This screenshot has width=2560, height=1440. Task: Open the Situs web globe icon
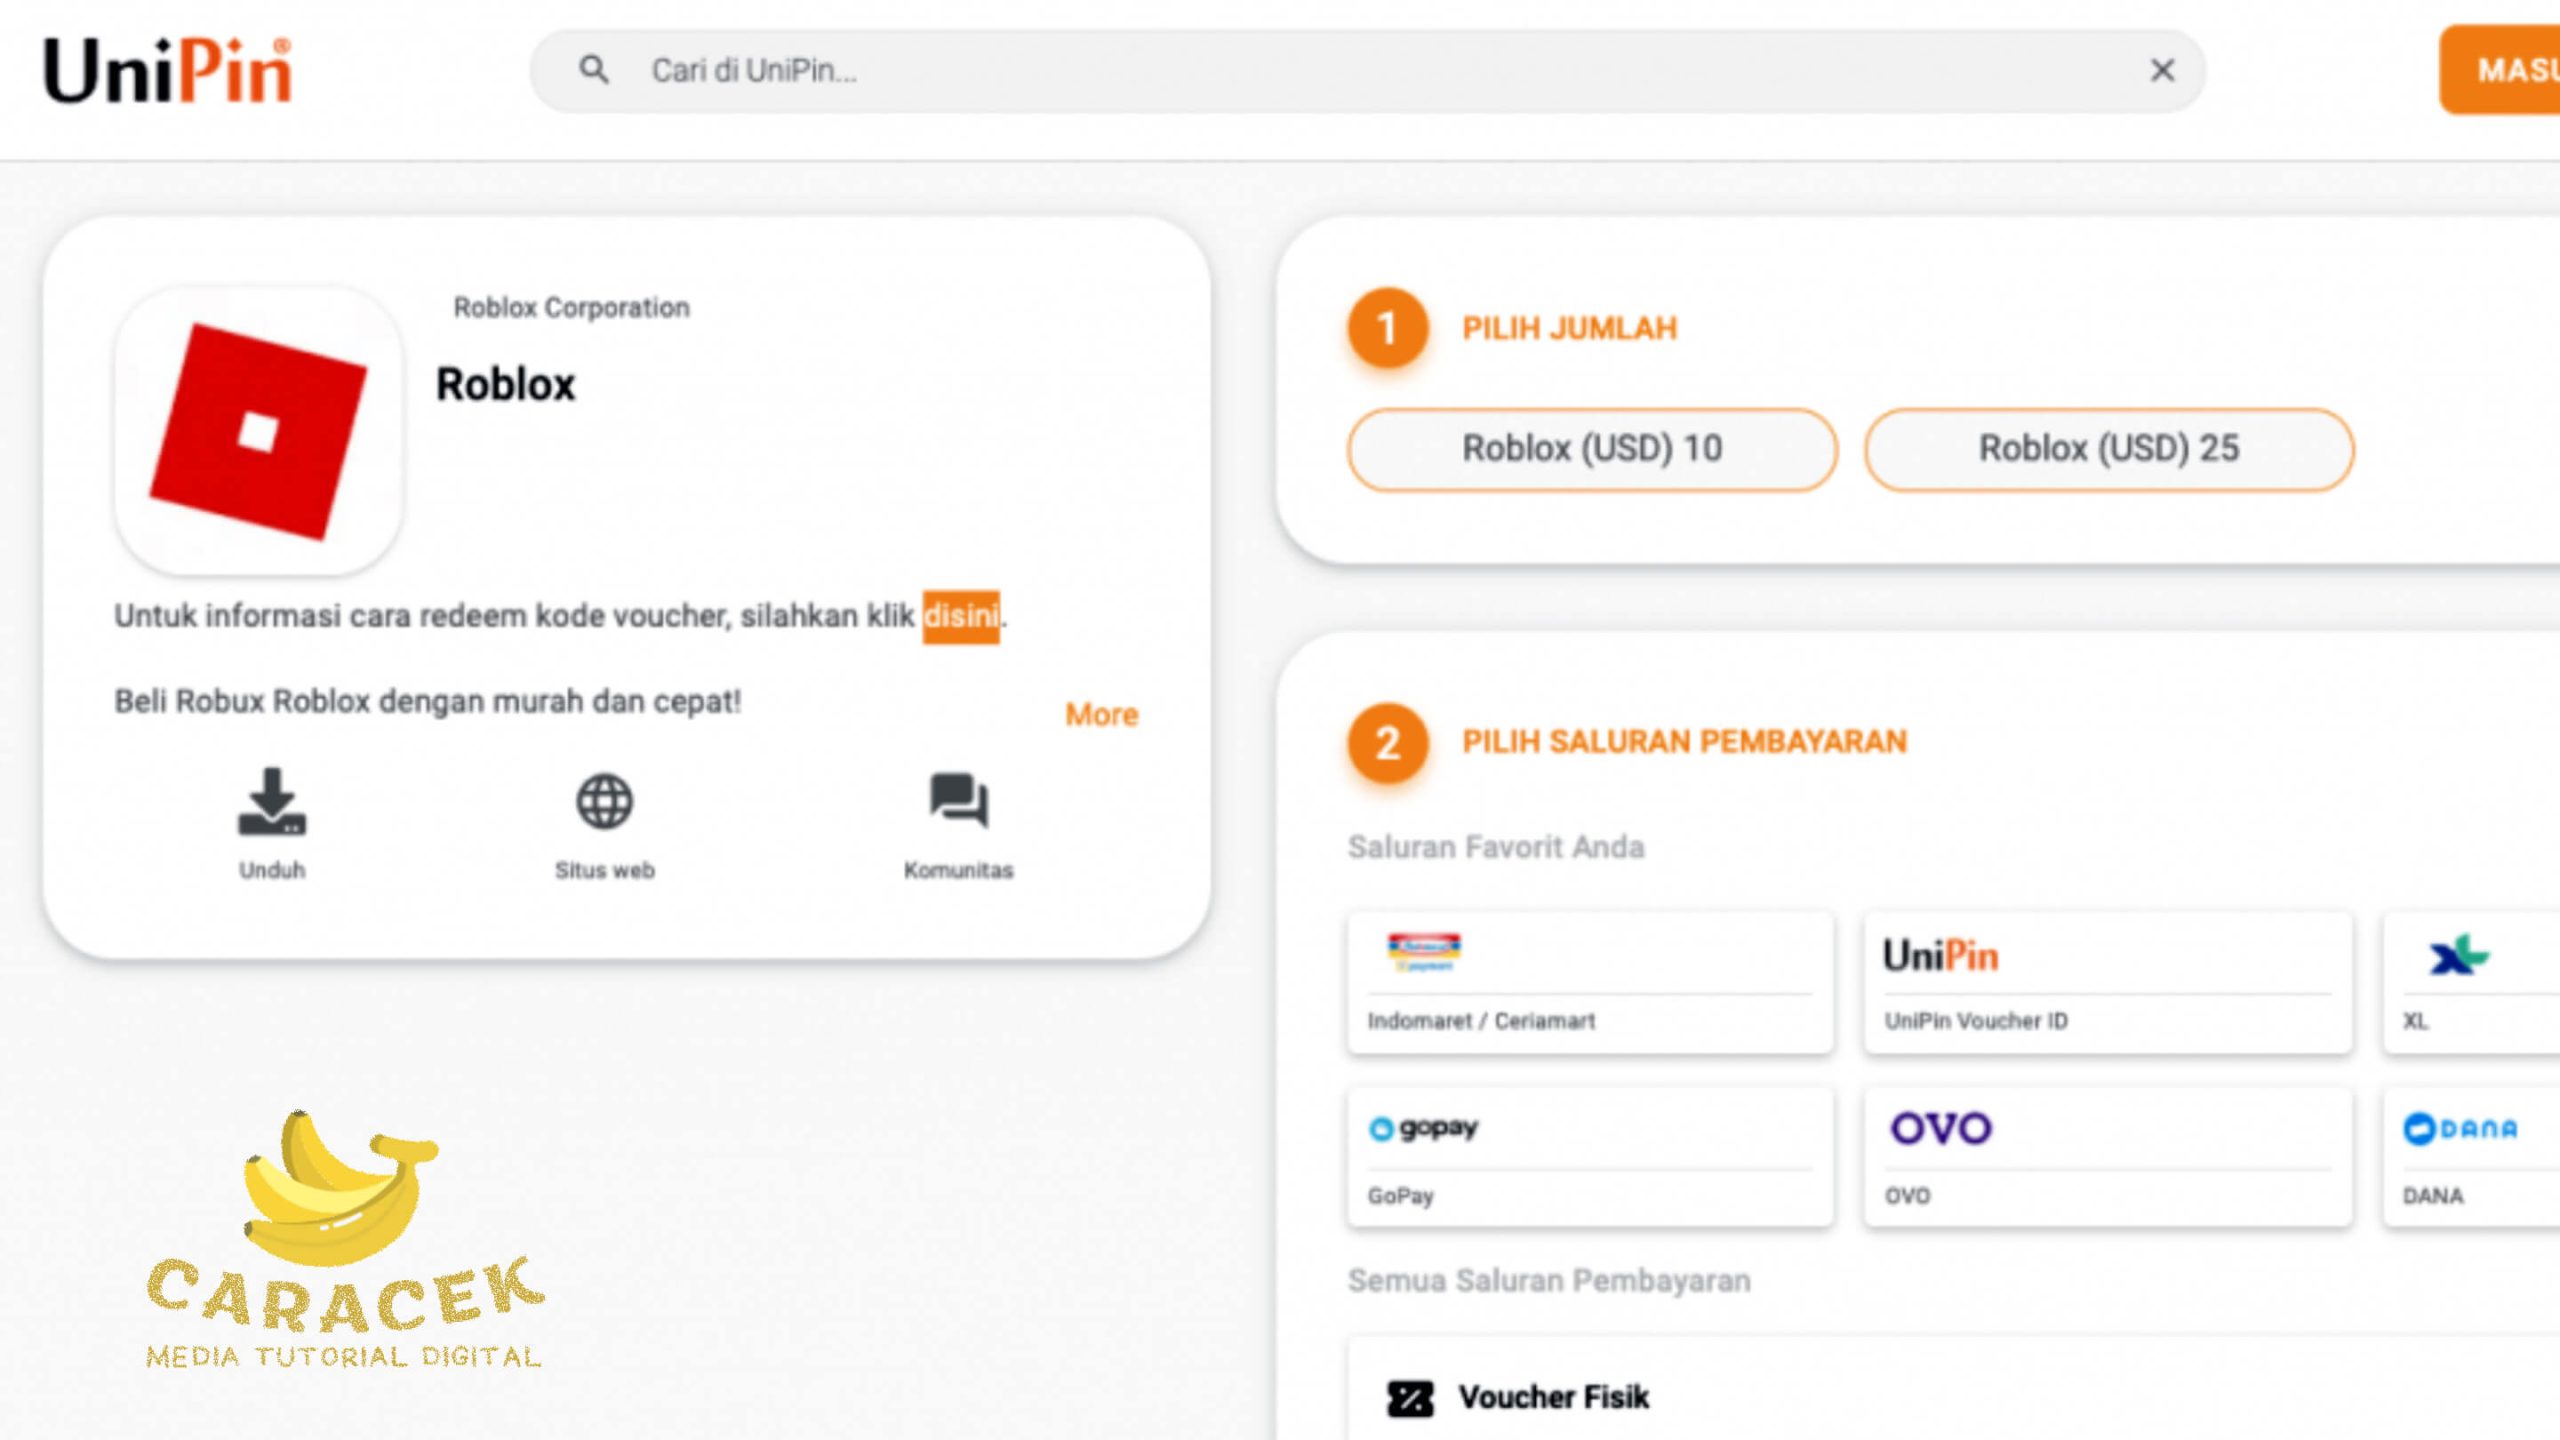604,803
